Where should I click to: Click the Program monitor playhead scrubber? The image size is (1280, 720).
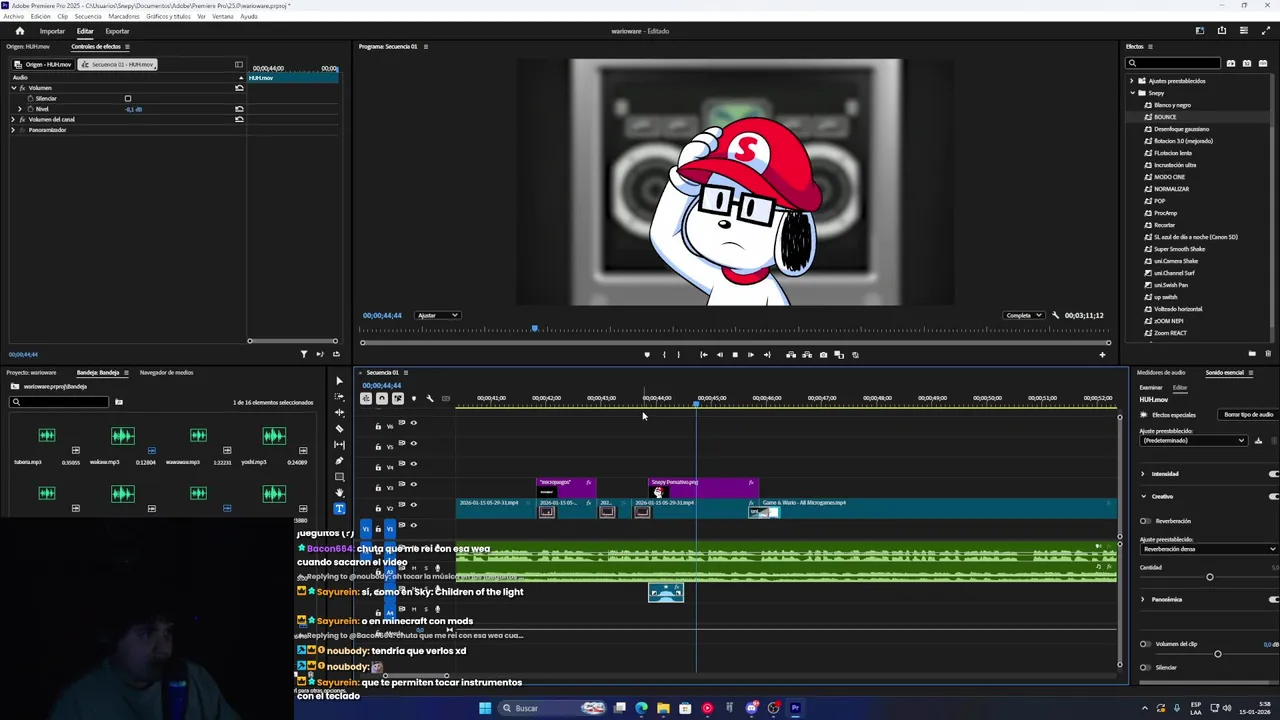(x=535, y=328)
